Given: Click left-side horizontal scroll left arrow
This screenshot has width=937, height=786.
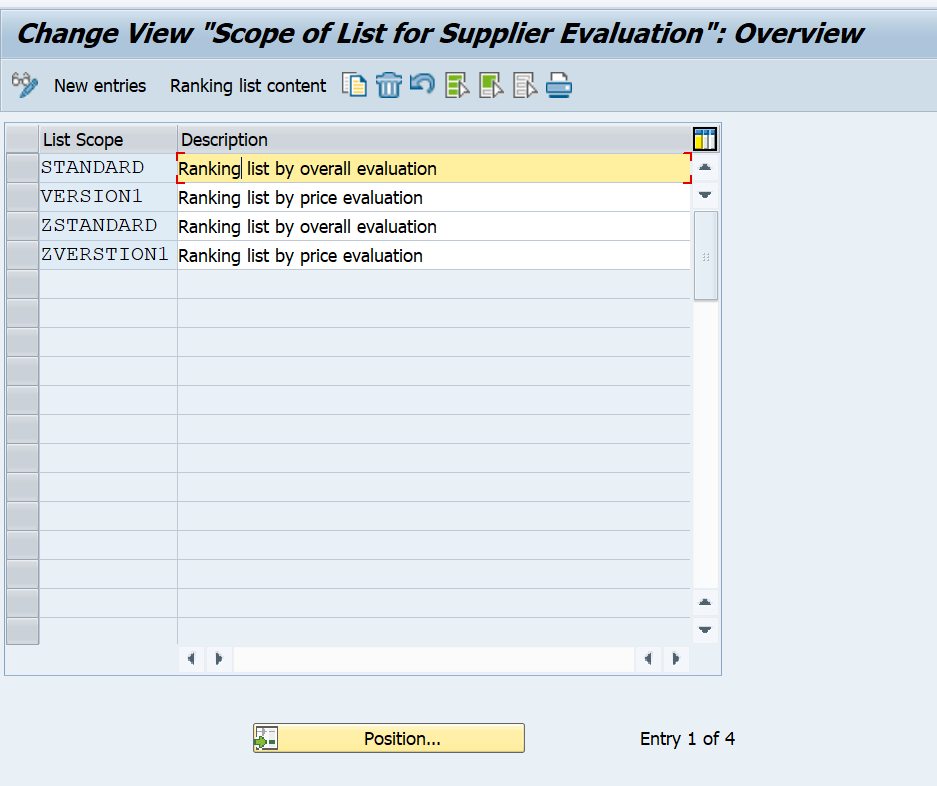Looking at the screenshot, I should 191,659.
